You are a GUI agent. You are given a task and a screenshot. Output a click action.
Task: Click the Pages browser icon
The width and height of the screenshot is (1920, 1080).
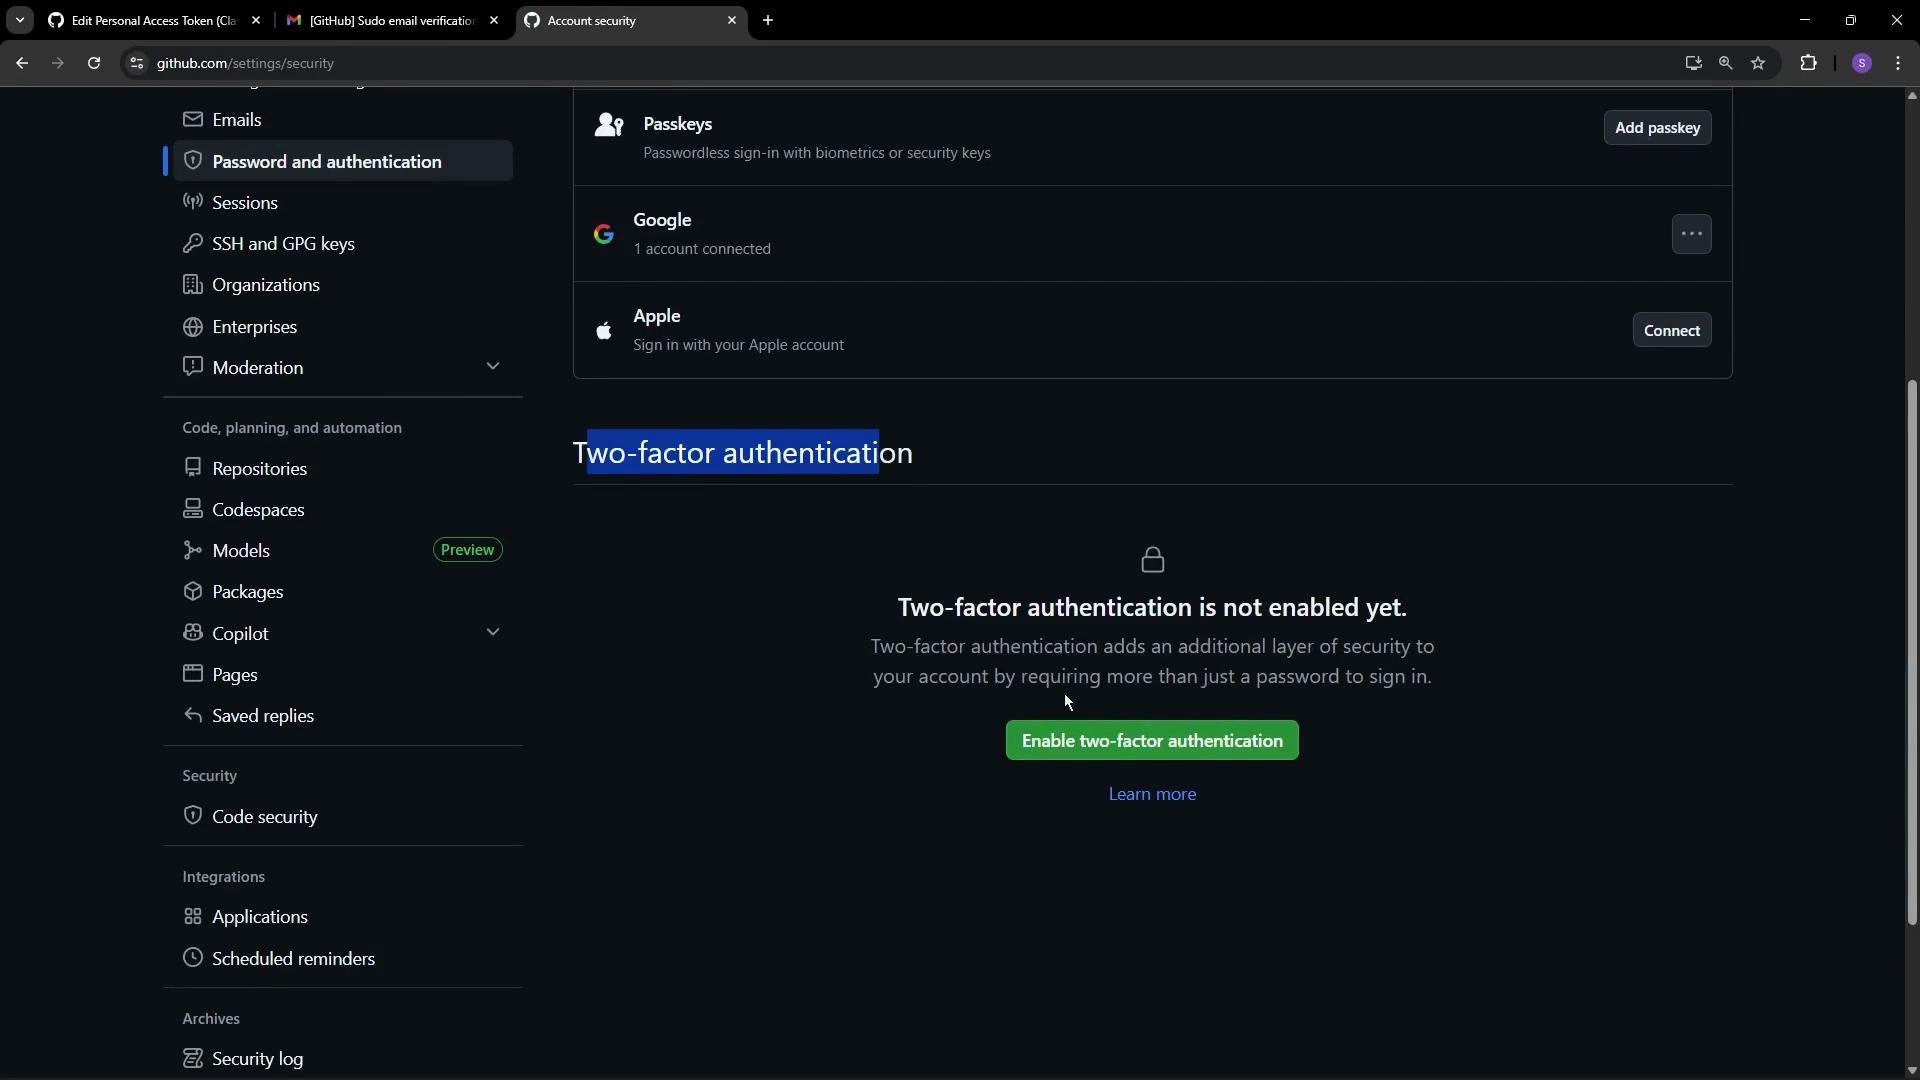(193, 674)
